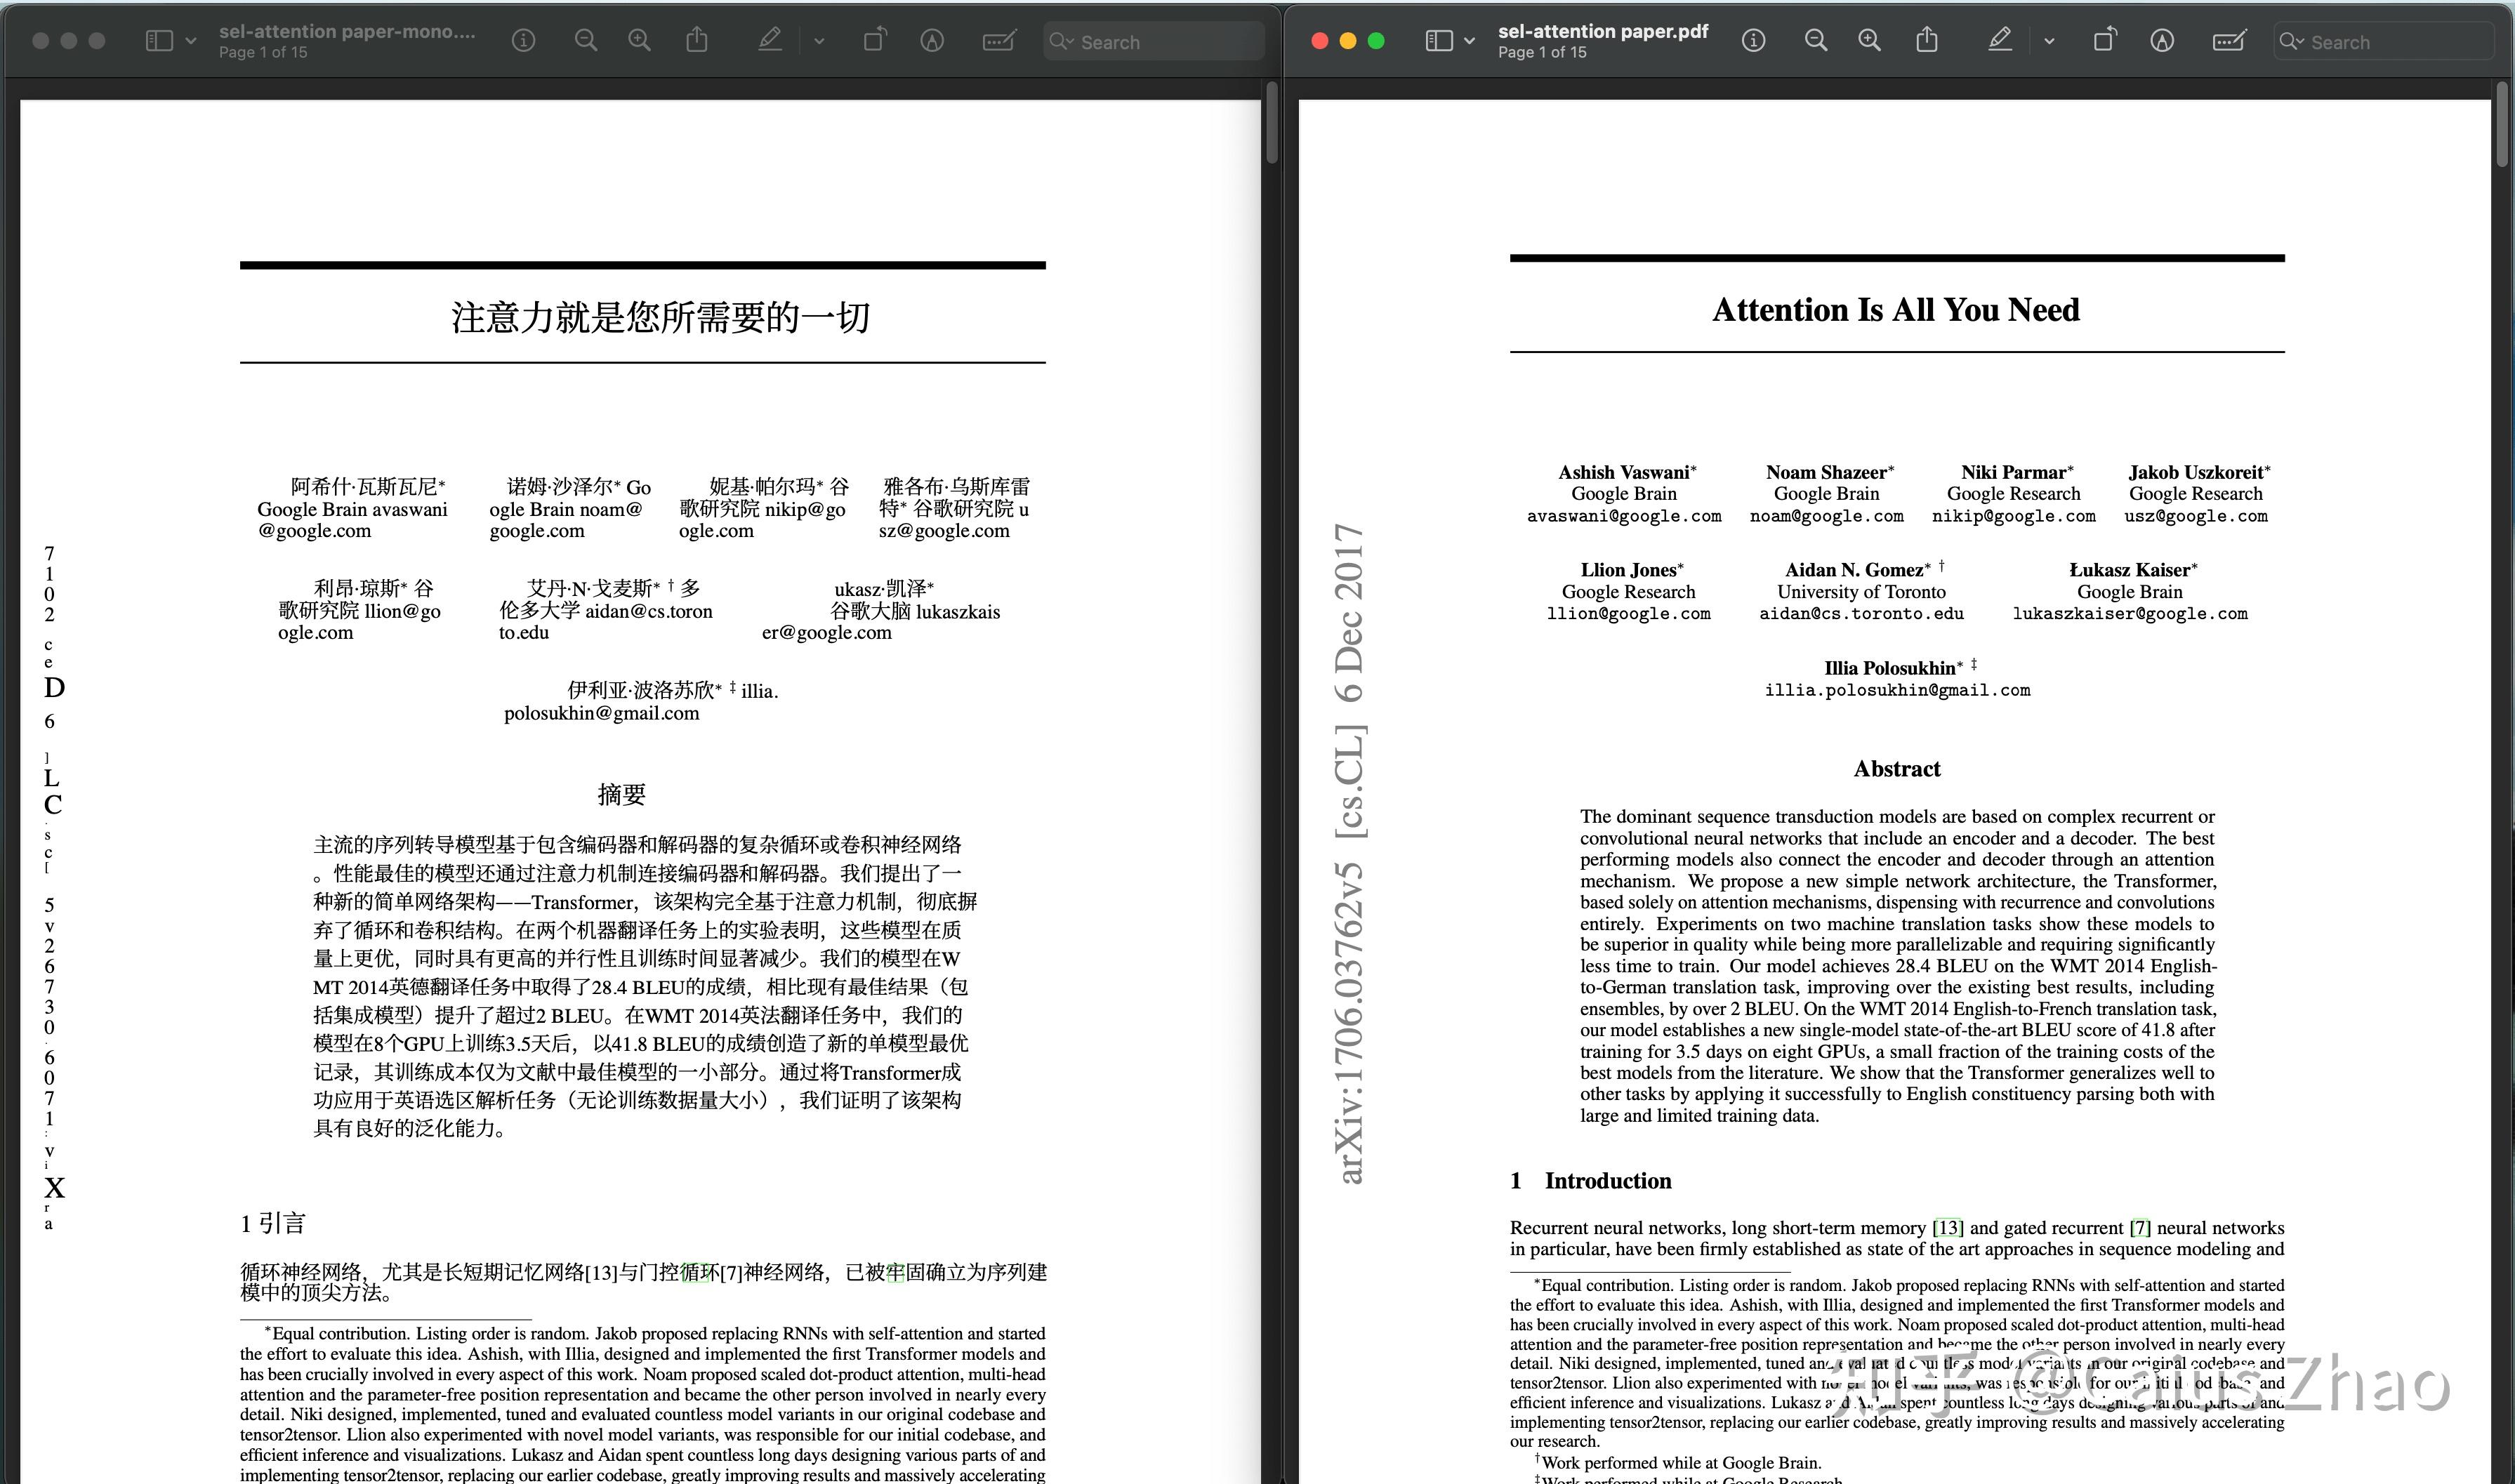Share sel-attention paper.pdf via the share icon
The image size is (2515, 1484).
pyautogui.click(x=1927, y=40)
